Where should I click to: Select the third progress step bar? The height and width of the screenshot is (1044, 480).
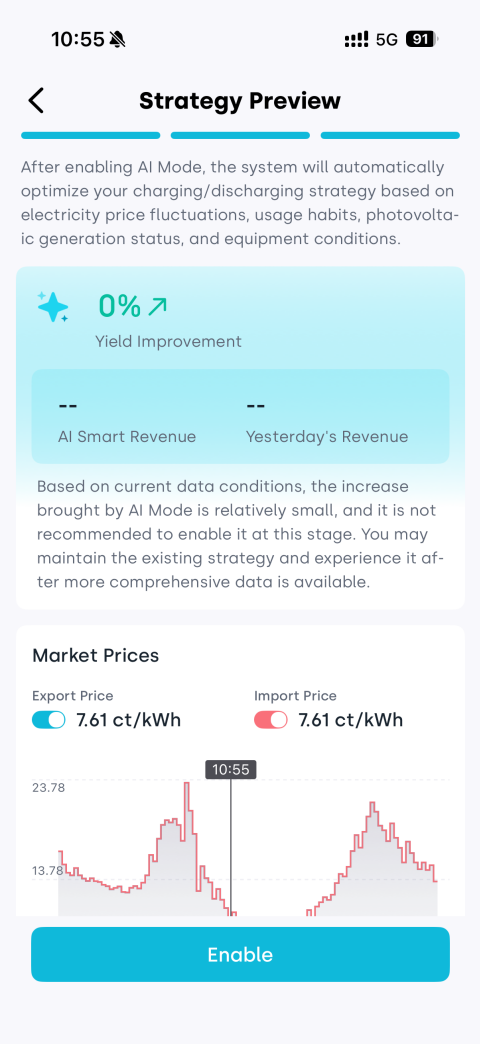[390, 135]
